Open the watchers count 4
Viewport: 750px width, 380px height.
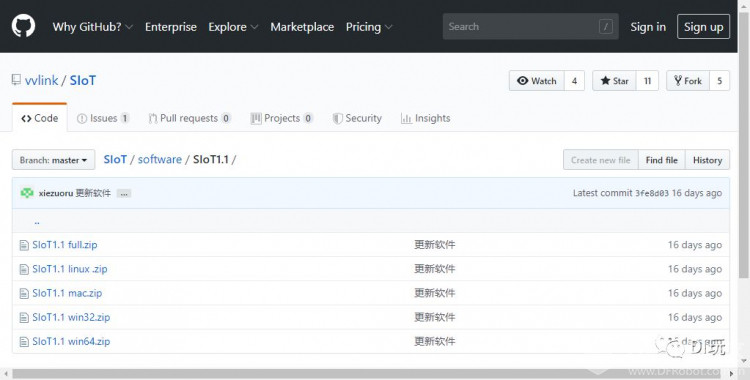[x=574, y=81]
